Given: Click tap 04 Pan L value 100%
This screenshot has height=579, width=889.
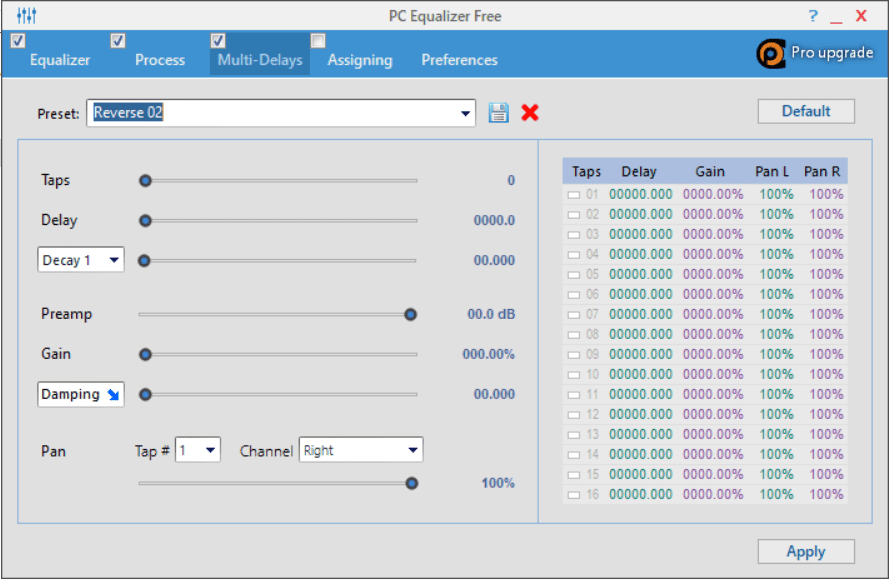Looking at the screenshot, I should (x=776, y=254).
